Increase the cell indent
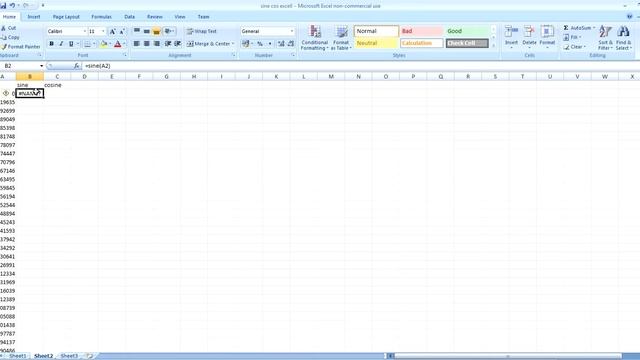The width and height of the screenshot is (640, 360). click(x=178, y=44)
